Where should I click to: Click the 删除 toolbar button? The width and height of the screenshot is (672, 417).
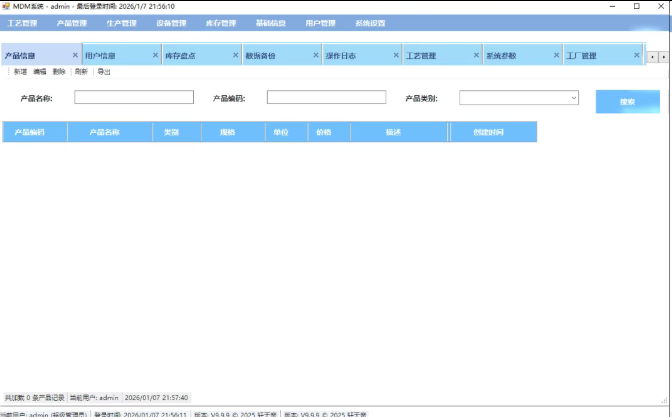59,72
